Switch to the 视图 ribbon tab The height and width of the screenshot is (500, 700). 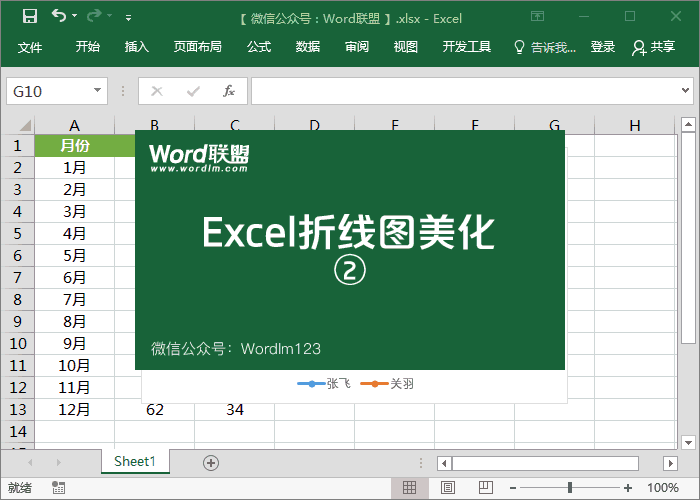click(405, 46)
